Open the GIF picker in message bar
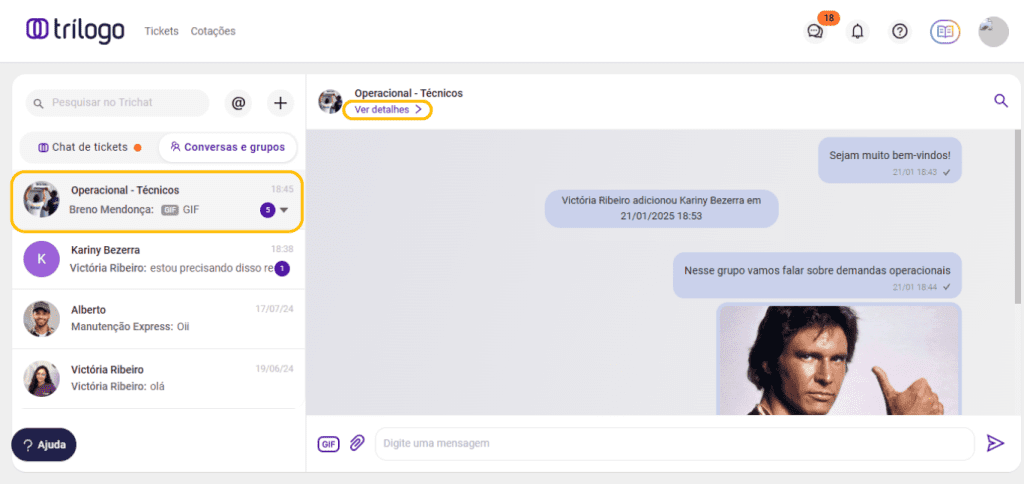 (328, 444)
